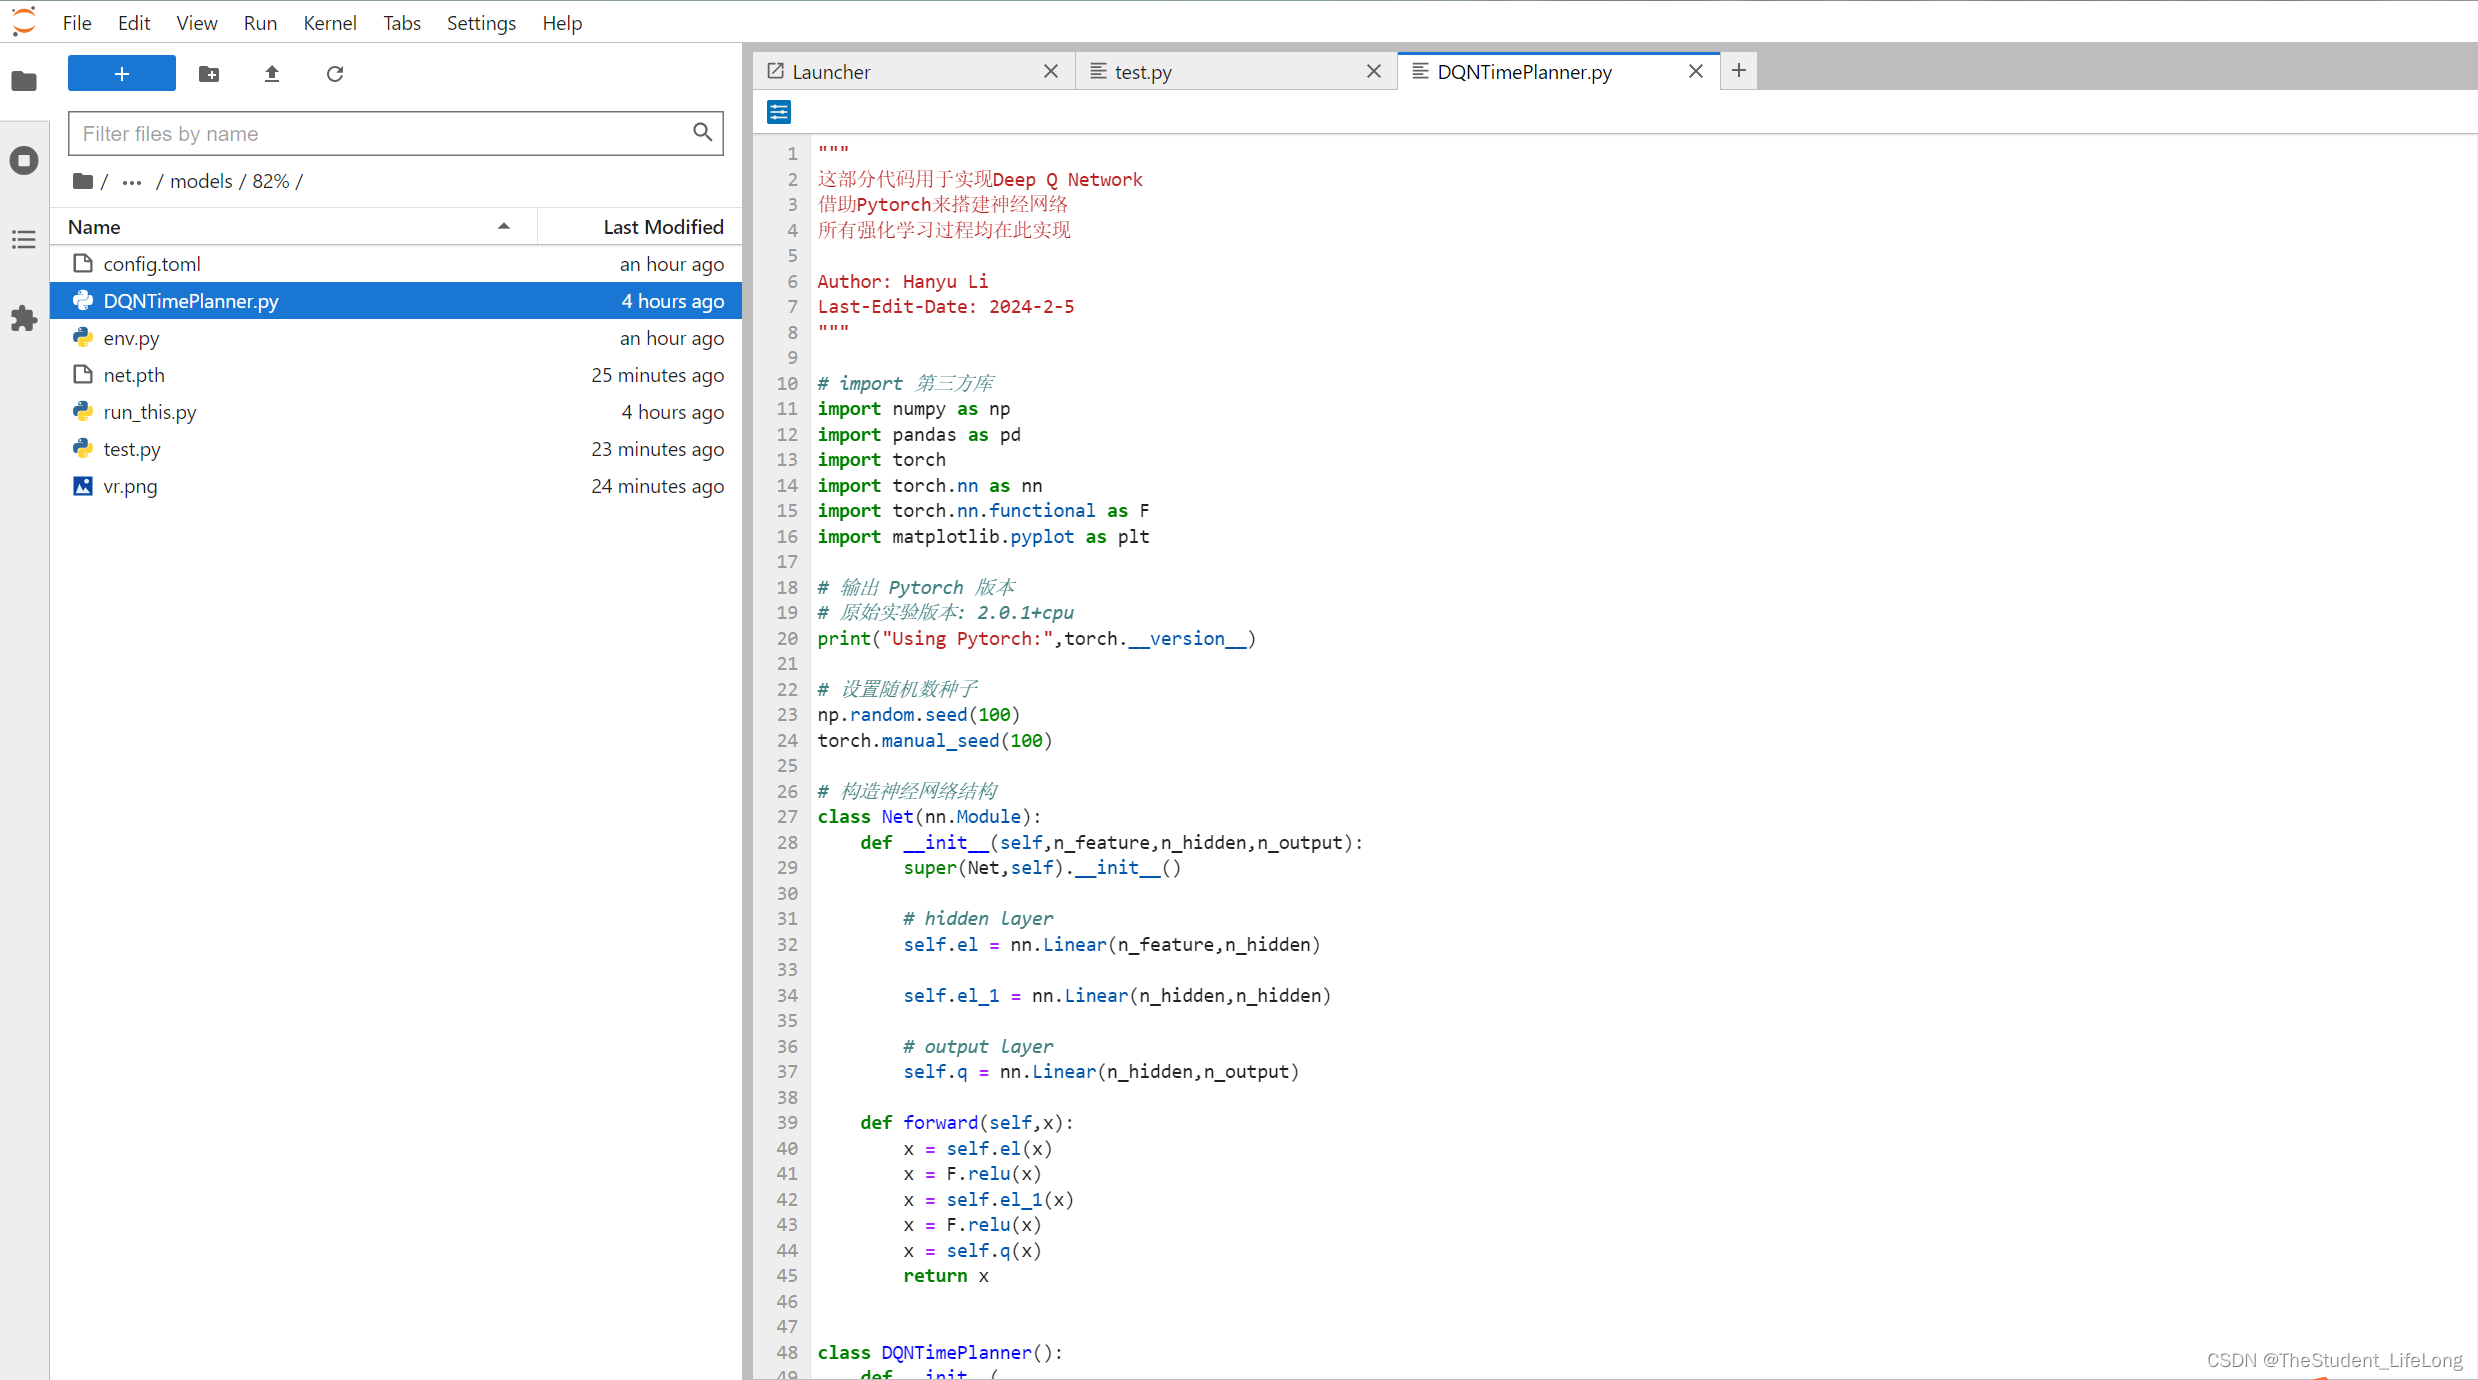2478x1380 pixels.
Task: Navigate to models folder in breadcrumb
Action: pyautogui.click(x=201, y=181)
